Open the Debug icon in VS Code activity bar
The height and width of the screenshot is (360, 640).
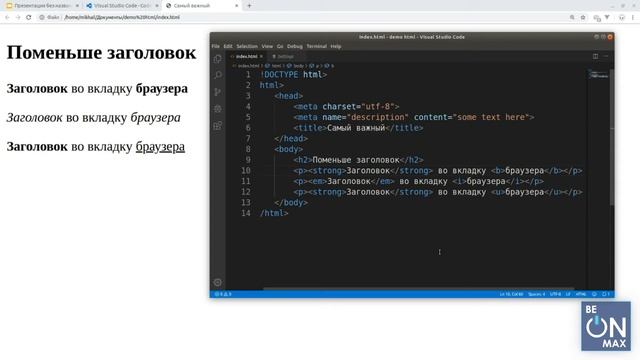coord(218,109)
